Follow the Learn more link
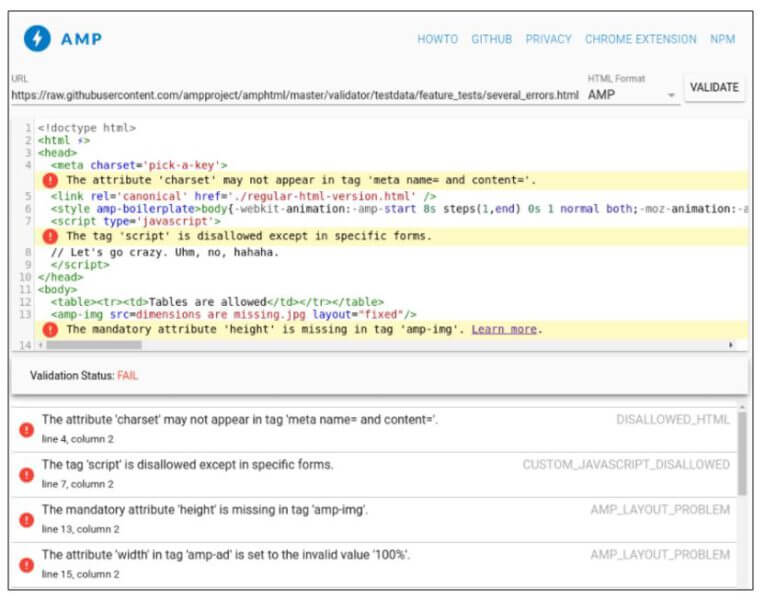 pos(504,329)
